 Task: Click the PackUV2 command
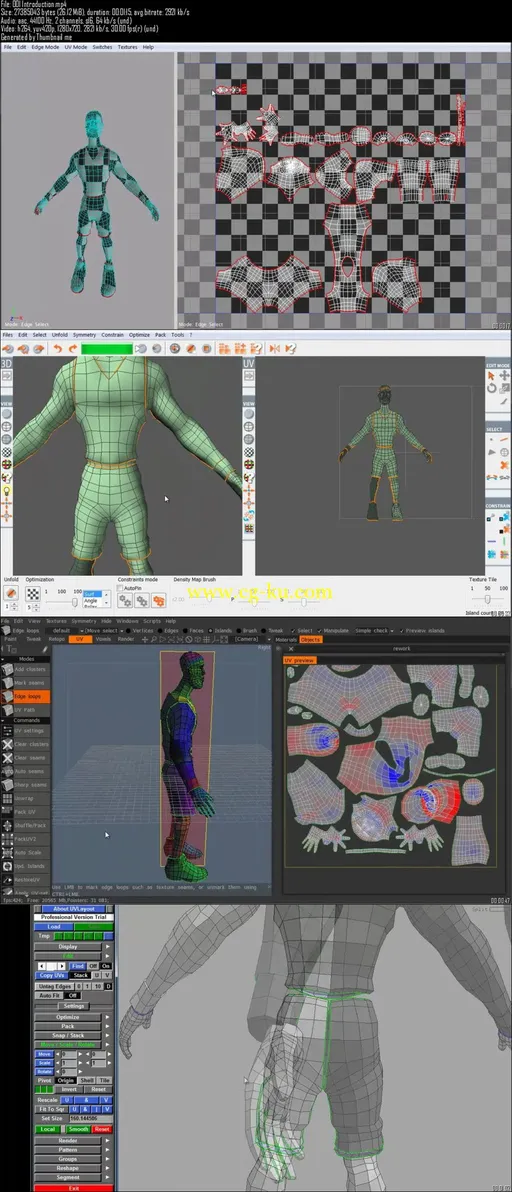tap(26, 839)
